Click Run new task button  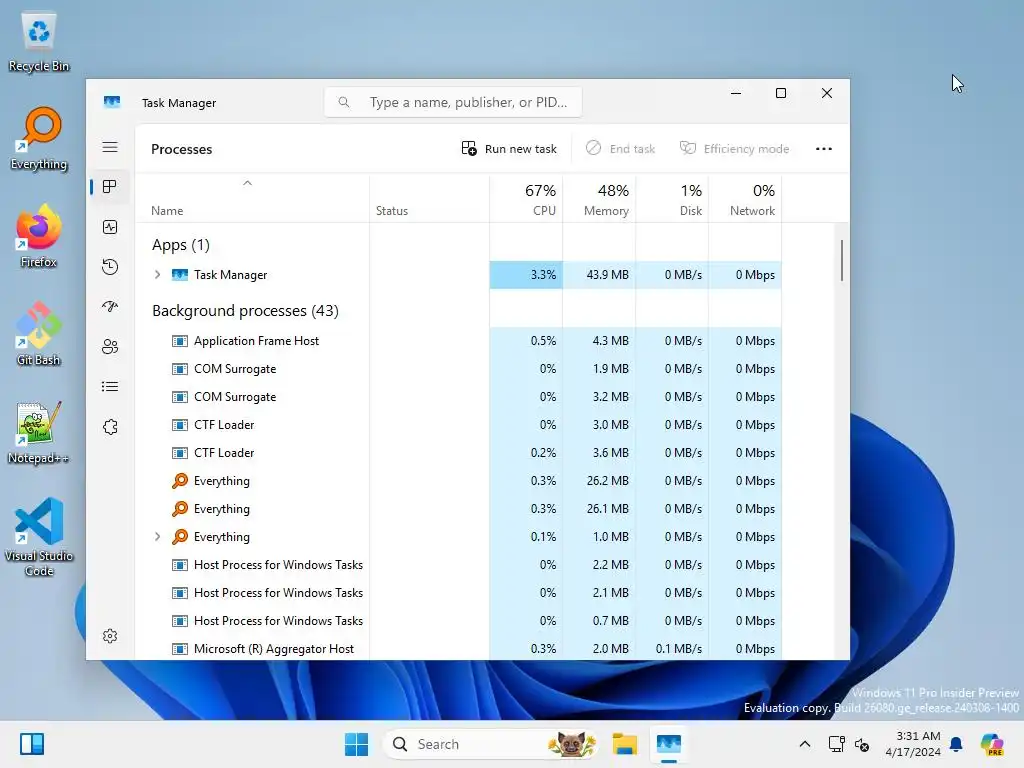tap(509, 149)
